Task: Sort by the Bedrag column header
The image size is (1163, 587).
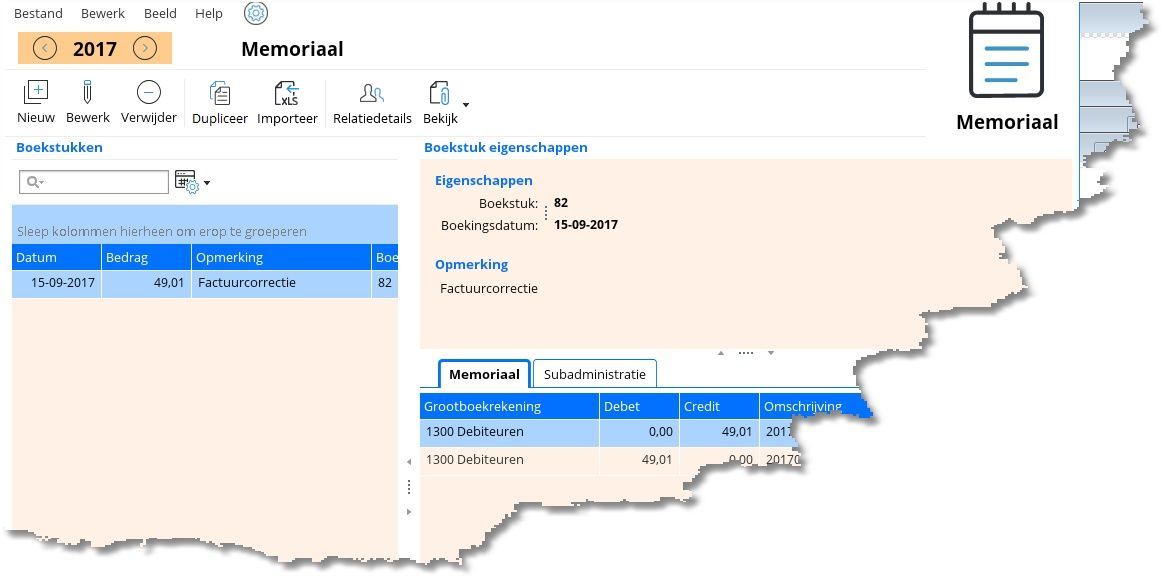Action: (145, 257)
